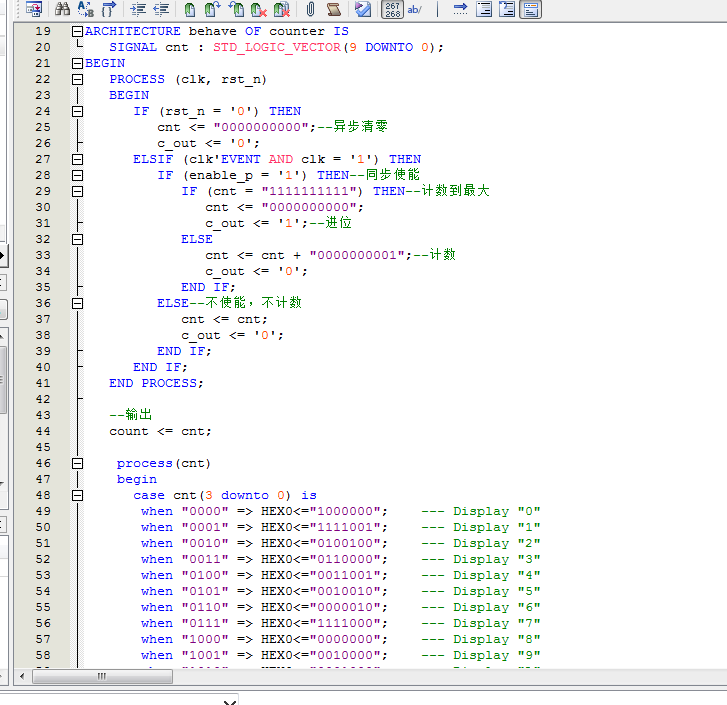Click the paperclip insert file icon
This screenshot has height=705, width=727.
click(x=310, y=9)
